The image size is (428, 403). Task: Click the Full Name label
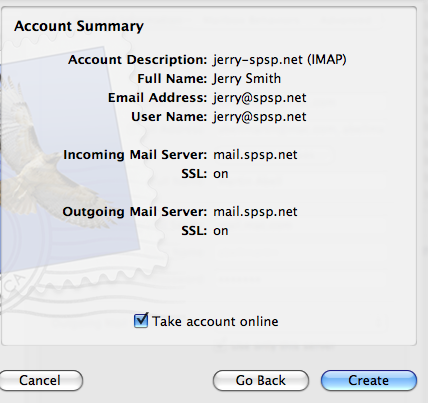pos(172,79)
